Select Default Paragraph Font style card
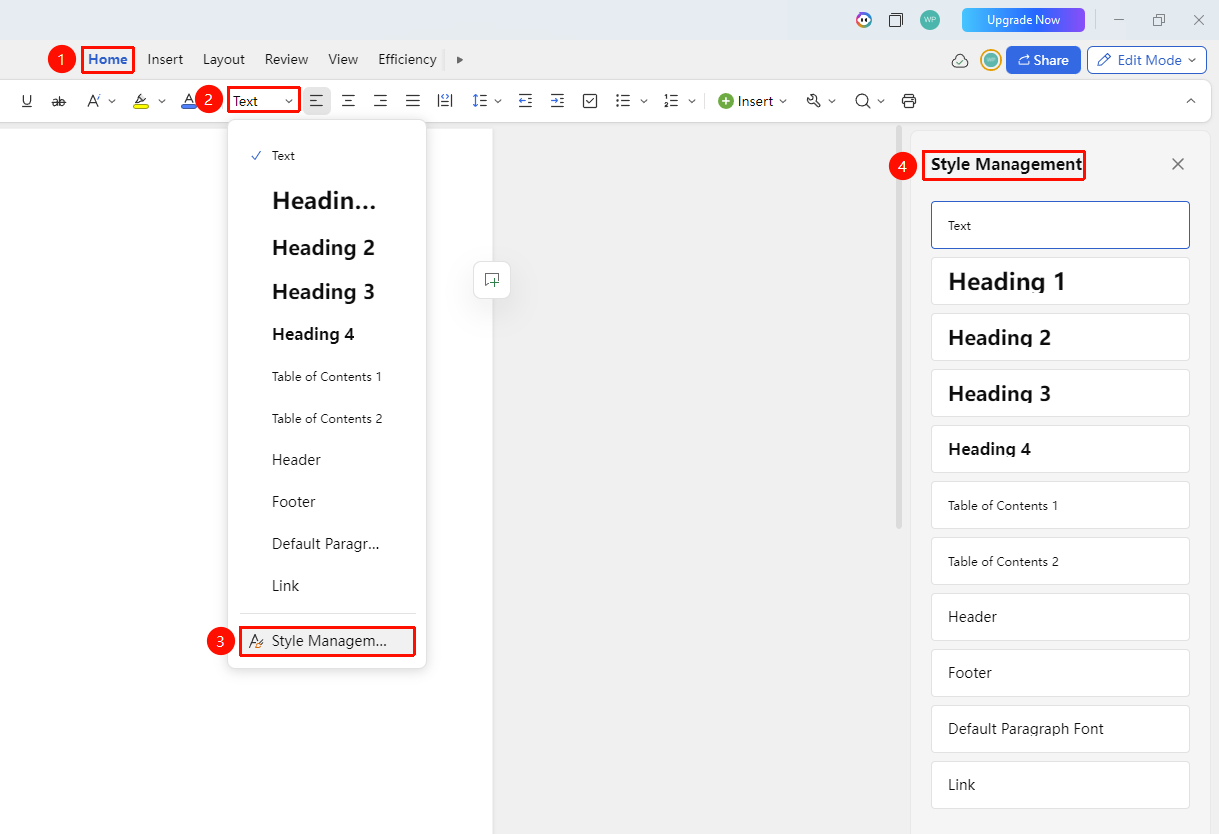The image size is (1219, 834). (x=1060, y=729)
